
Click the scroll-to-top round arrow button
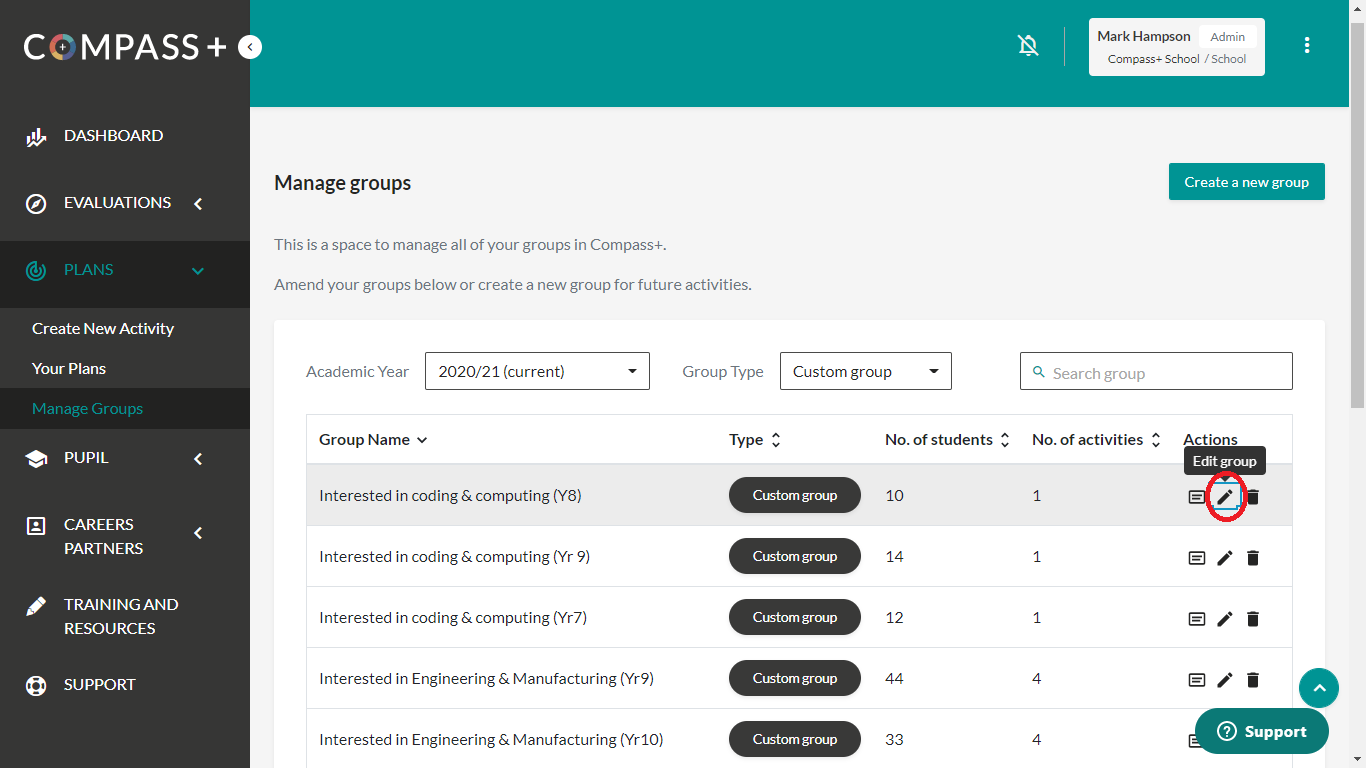point(1319,688)
